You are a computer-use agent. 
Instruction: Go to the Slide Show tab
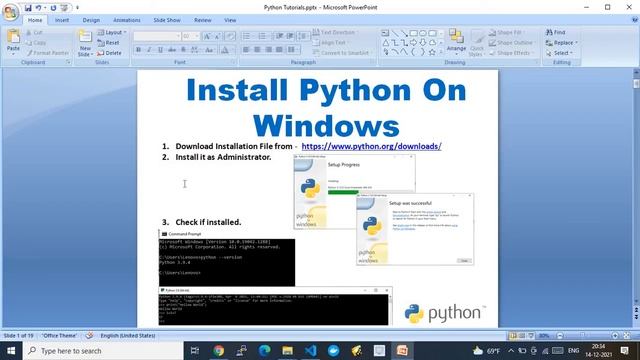167,20
